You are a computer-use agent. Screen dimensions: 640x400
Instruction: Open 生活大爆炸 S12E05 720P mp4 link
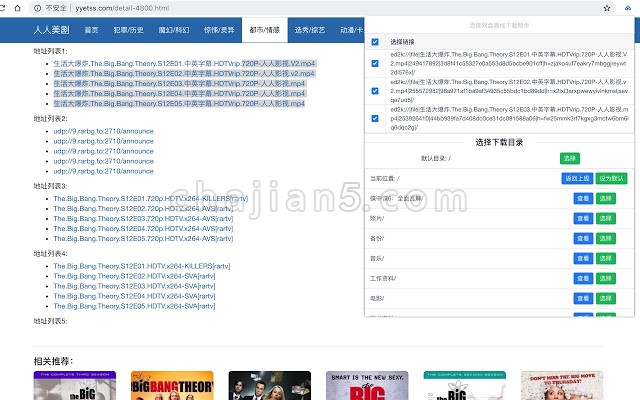pyautogui.click(x=180, y=104)
